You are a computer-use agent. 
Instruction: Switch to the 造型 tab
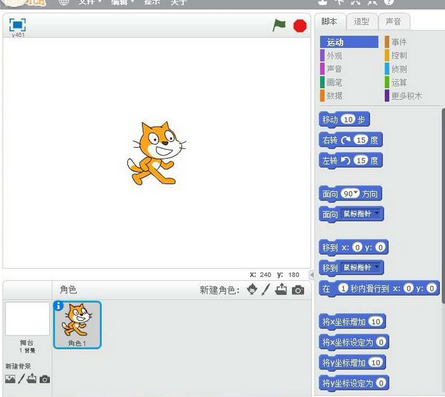362,22
